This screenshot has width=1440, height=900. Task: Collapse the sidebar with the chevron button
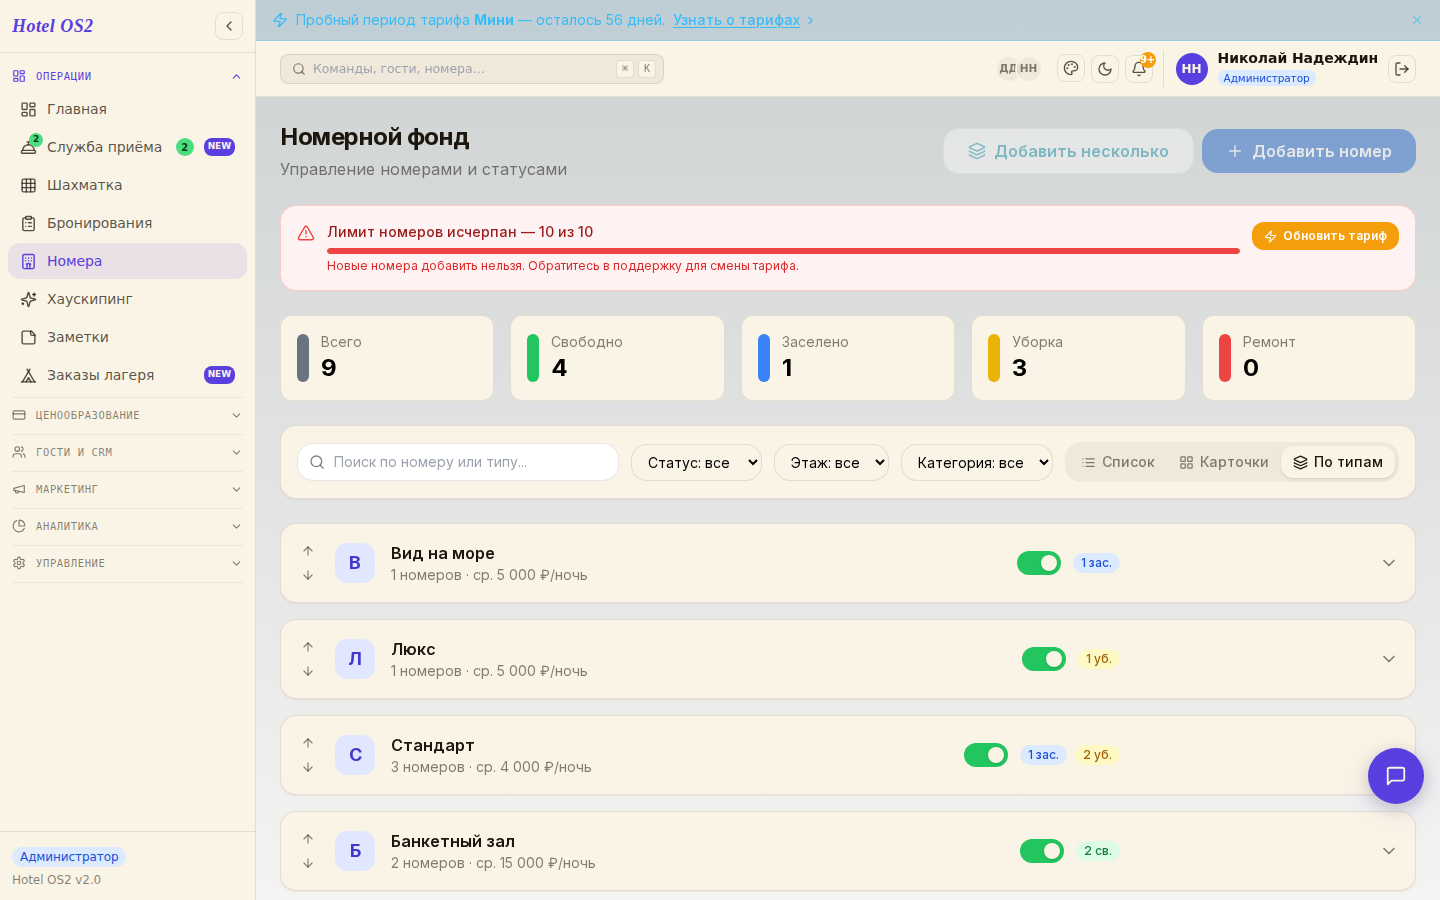pyautogui.click(x=229, y=26)
